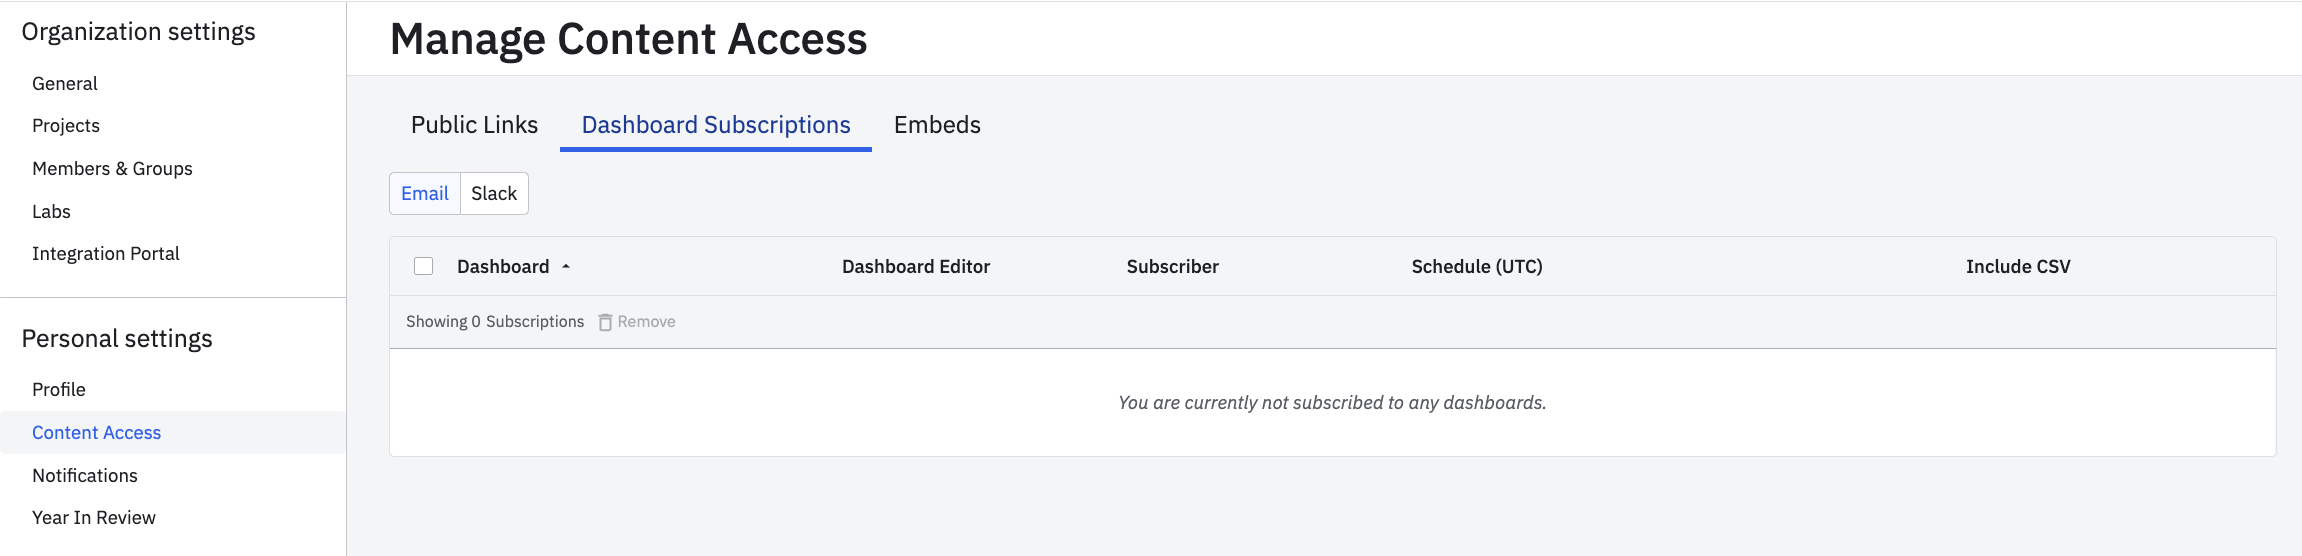Open the Embeds tab
Screen dimensions: 2302x556
(x=937, y=125)
